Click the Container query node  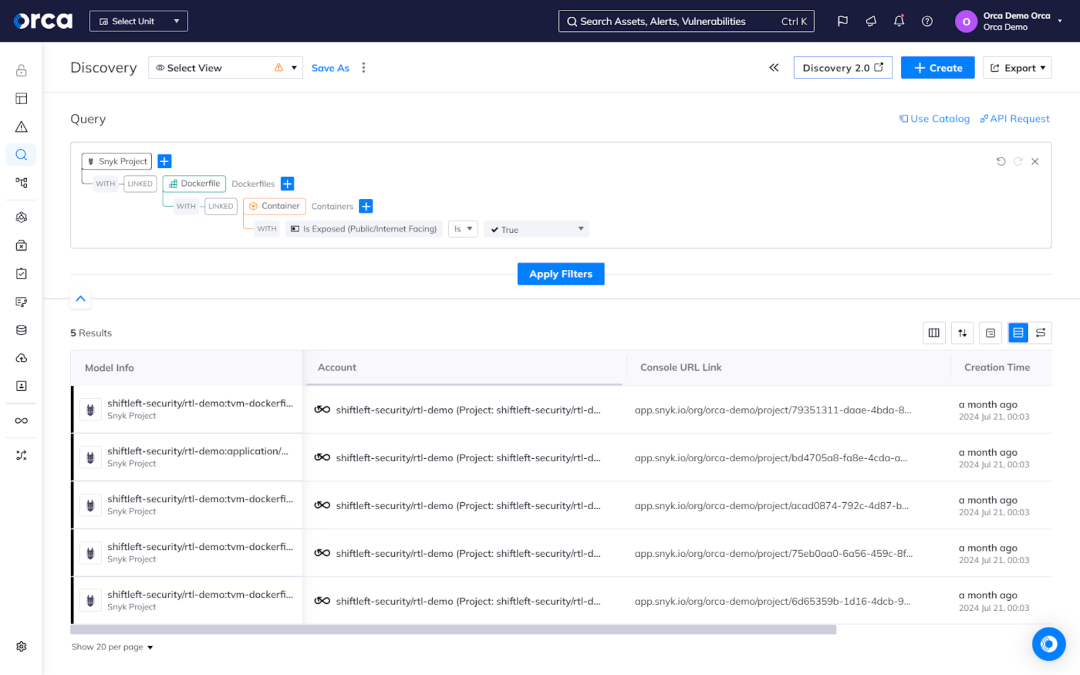(x=274, y=206)
